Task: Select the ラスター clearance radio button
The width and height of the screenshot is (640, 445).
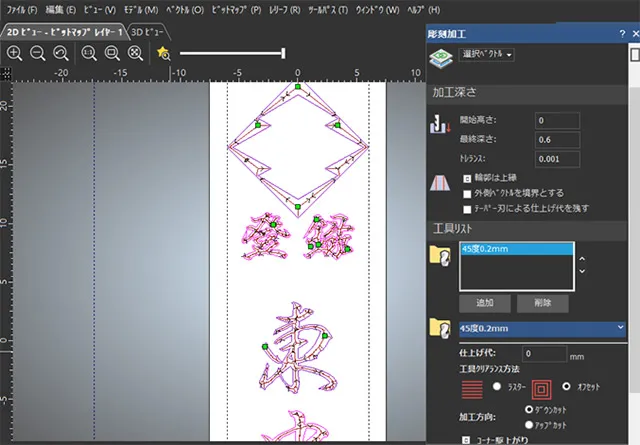Action: 494,385
